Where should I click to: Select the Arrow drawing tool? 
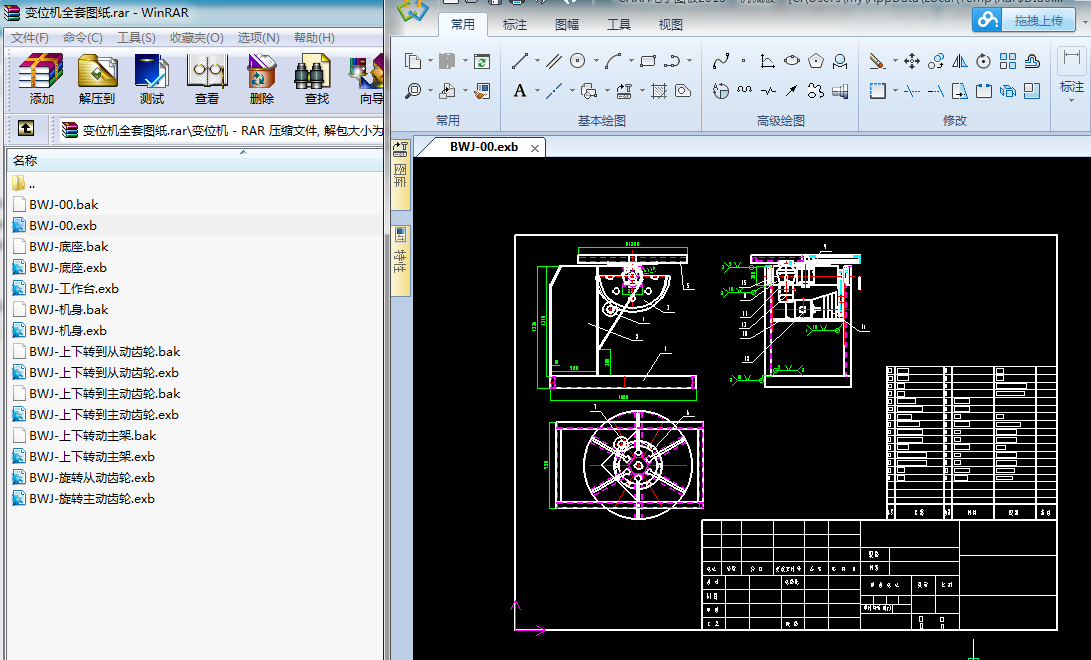(x=792, y=90)
